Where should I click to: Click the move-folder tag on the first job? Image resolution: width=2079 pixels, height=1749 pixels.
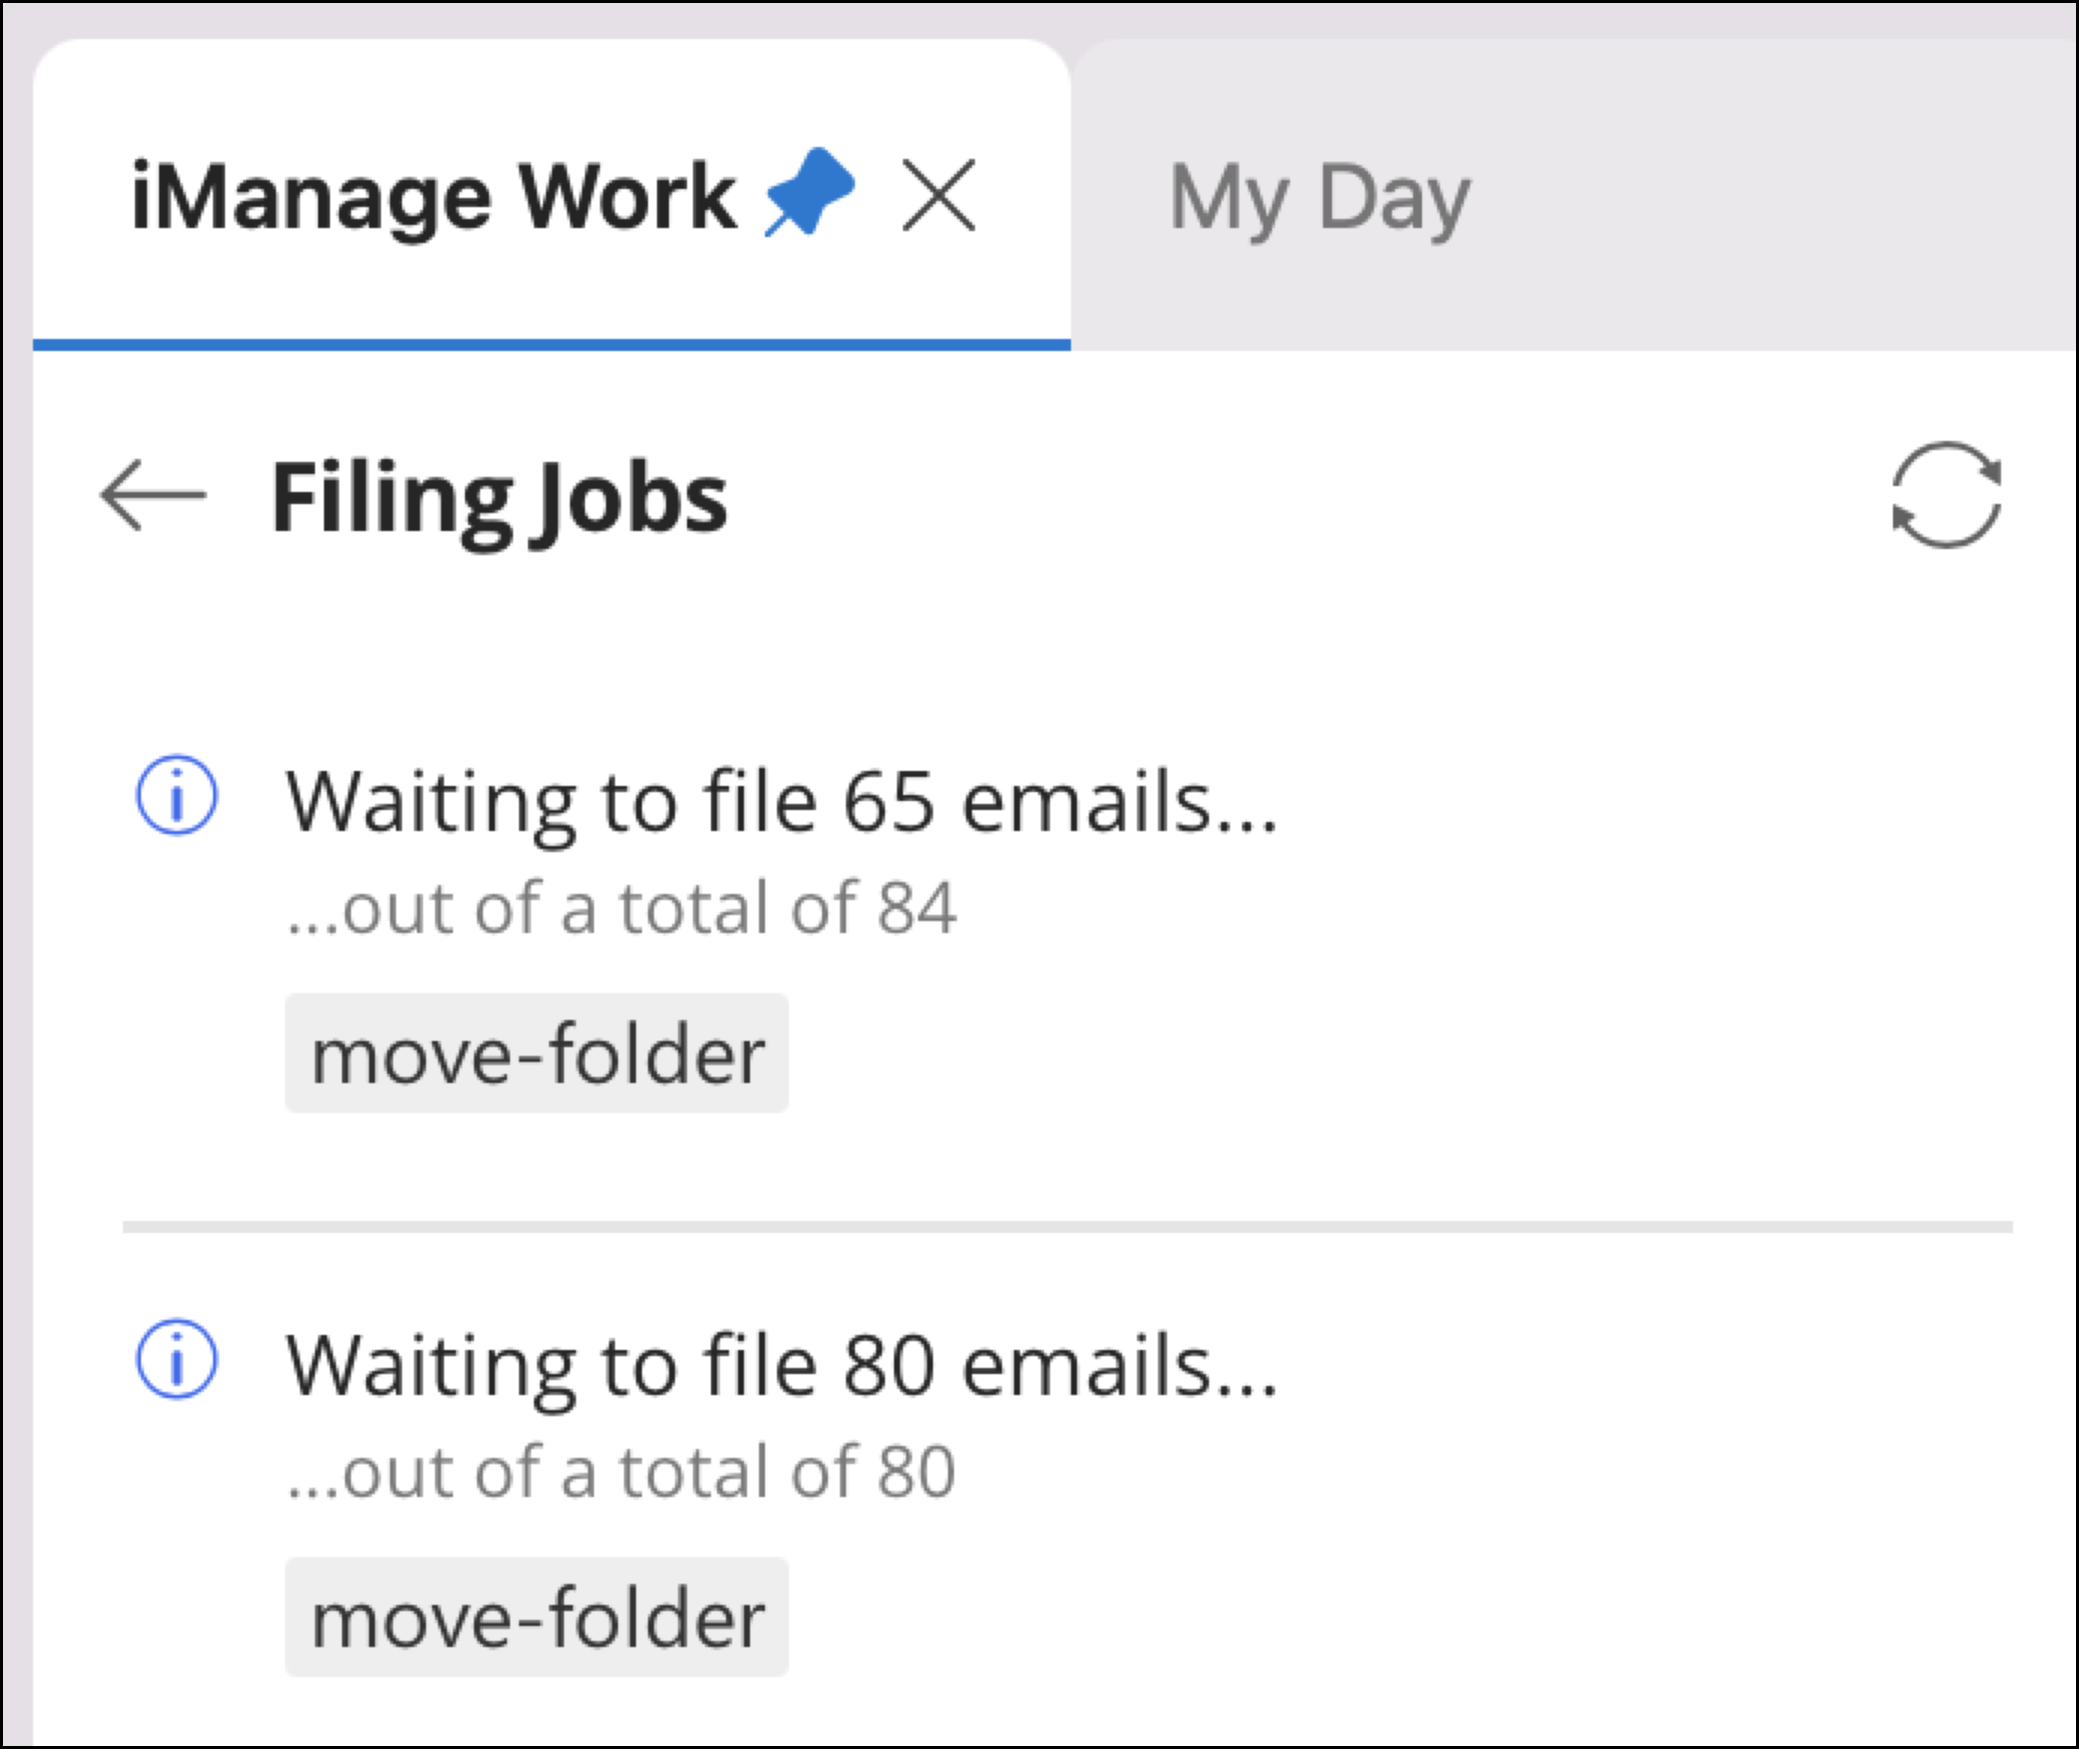(x=537, y=1050)
